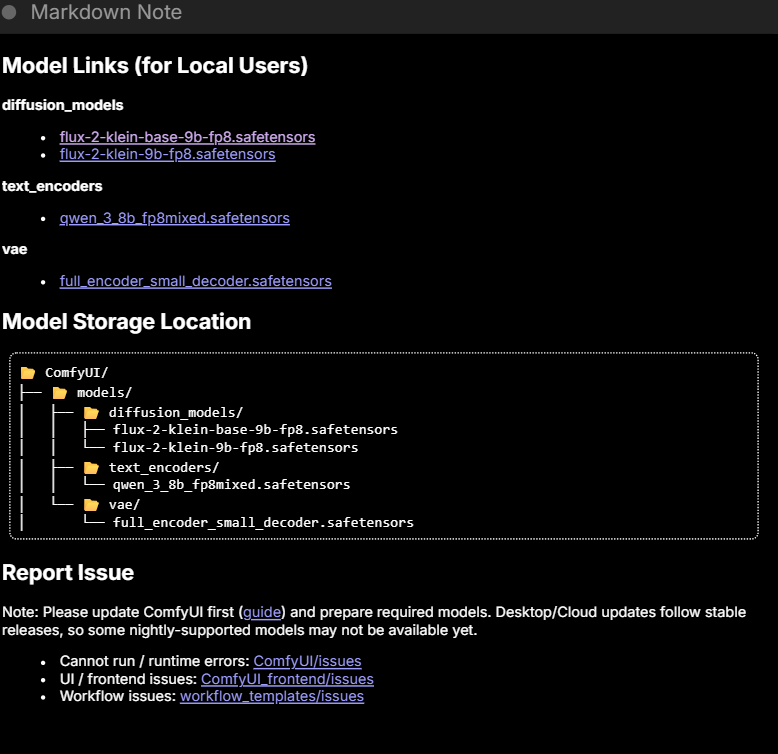
Task: Click the 'Workflow issues:' label
Action: pyautogui.click(x=118, y=696)
